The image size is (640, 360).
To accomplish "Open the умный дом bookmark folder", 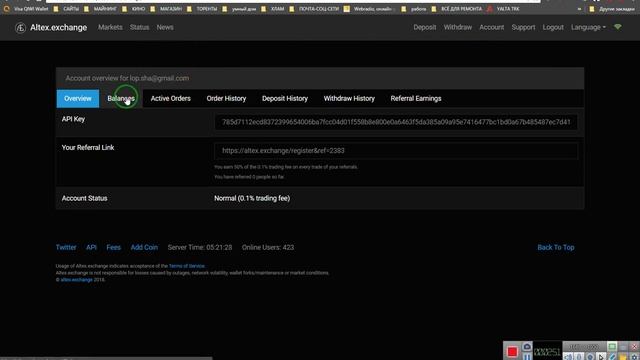I will pos(240,9).
